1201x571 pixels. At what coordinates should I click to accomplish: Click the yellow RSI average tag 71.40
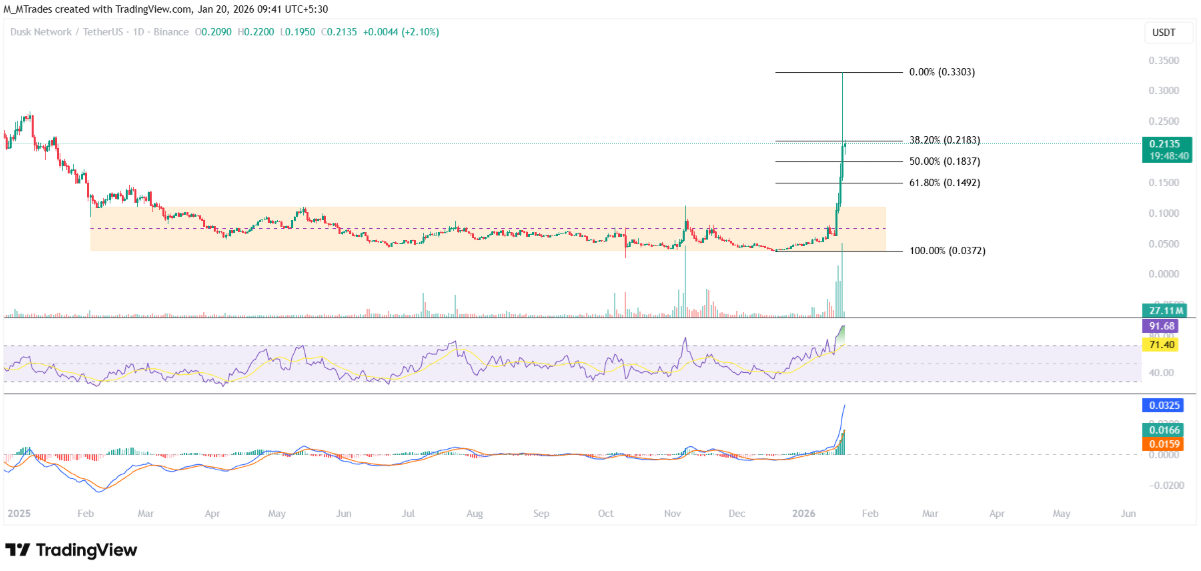[x=1162, y=344]
